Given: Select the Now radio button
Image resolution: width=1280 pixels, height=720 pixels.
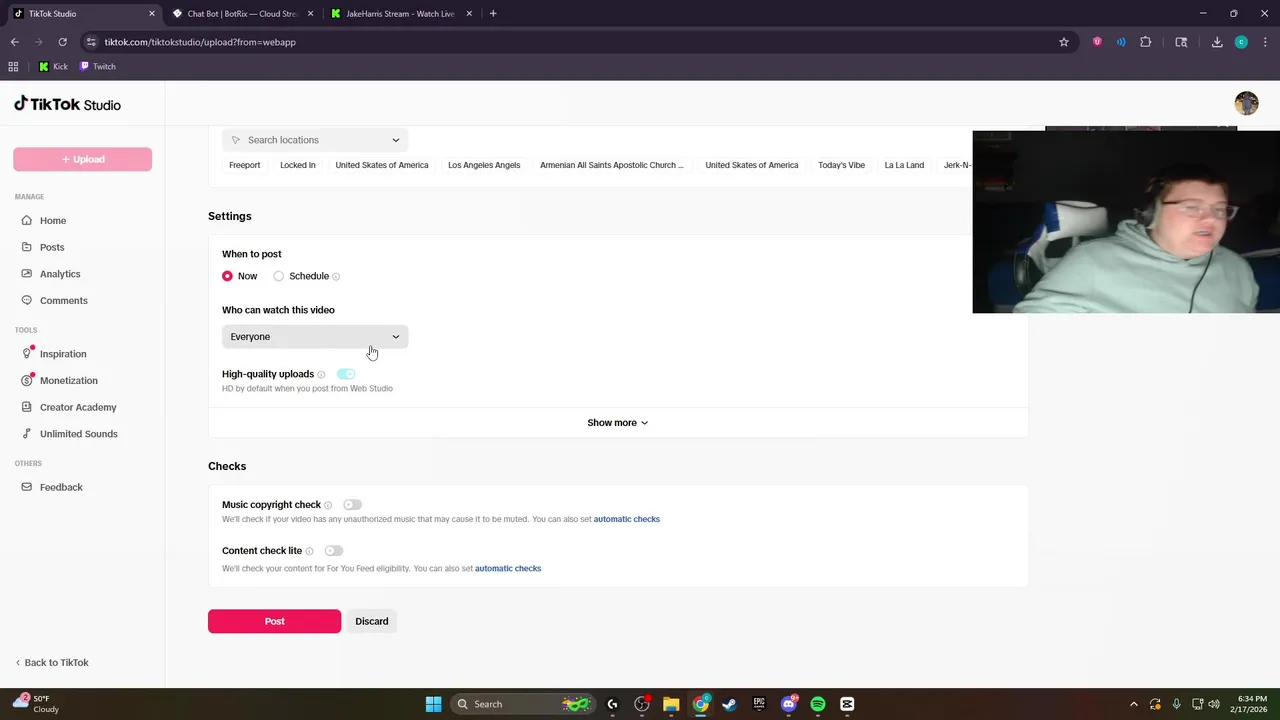Looking at the screenshot, I should [227, 276].
